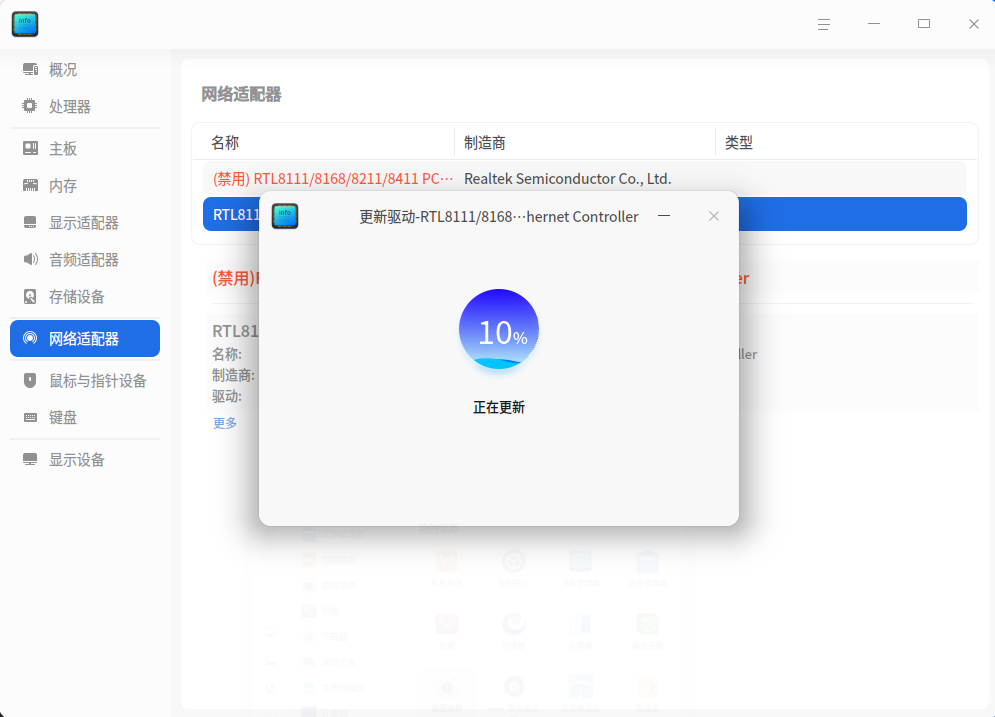Minimize the device manager main window
Image resolution: width=995 pixels, height=717 pixels.
coord(874,24)
